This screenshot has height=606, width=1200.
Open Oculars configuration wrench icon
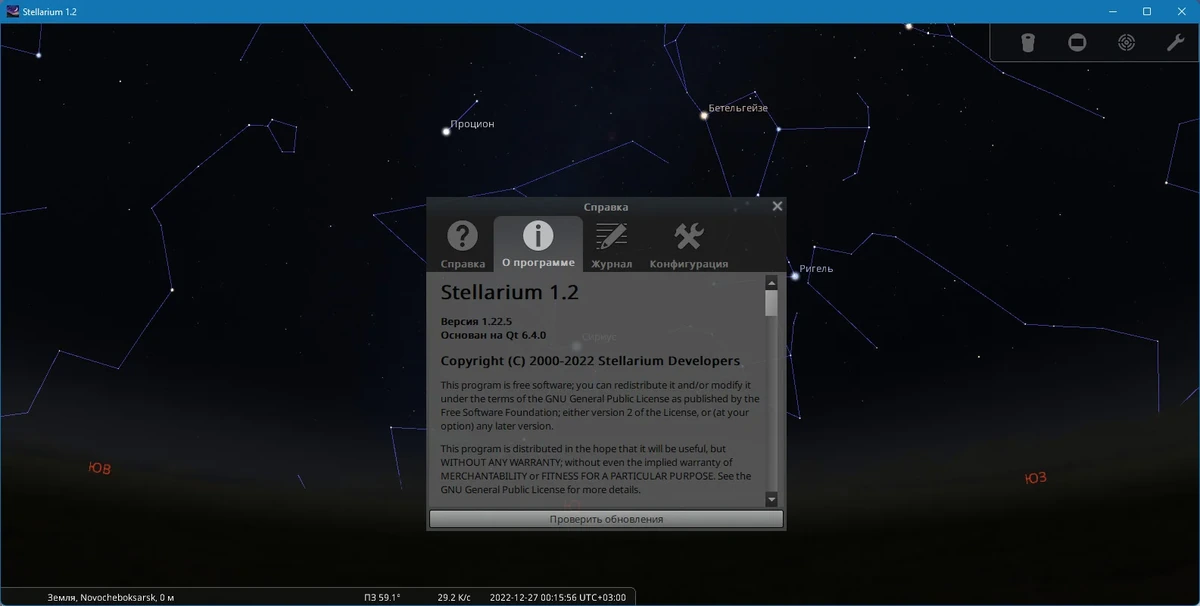click(1176, 43)
